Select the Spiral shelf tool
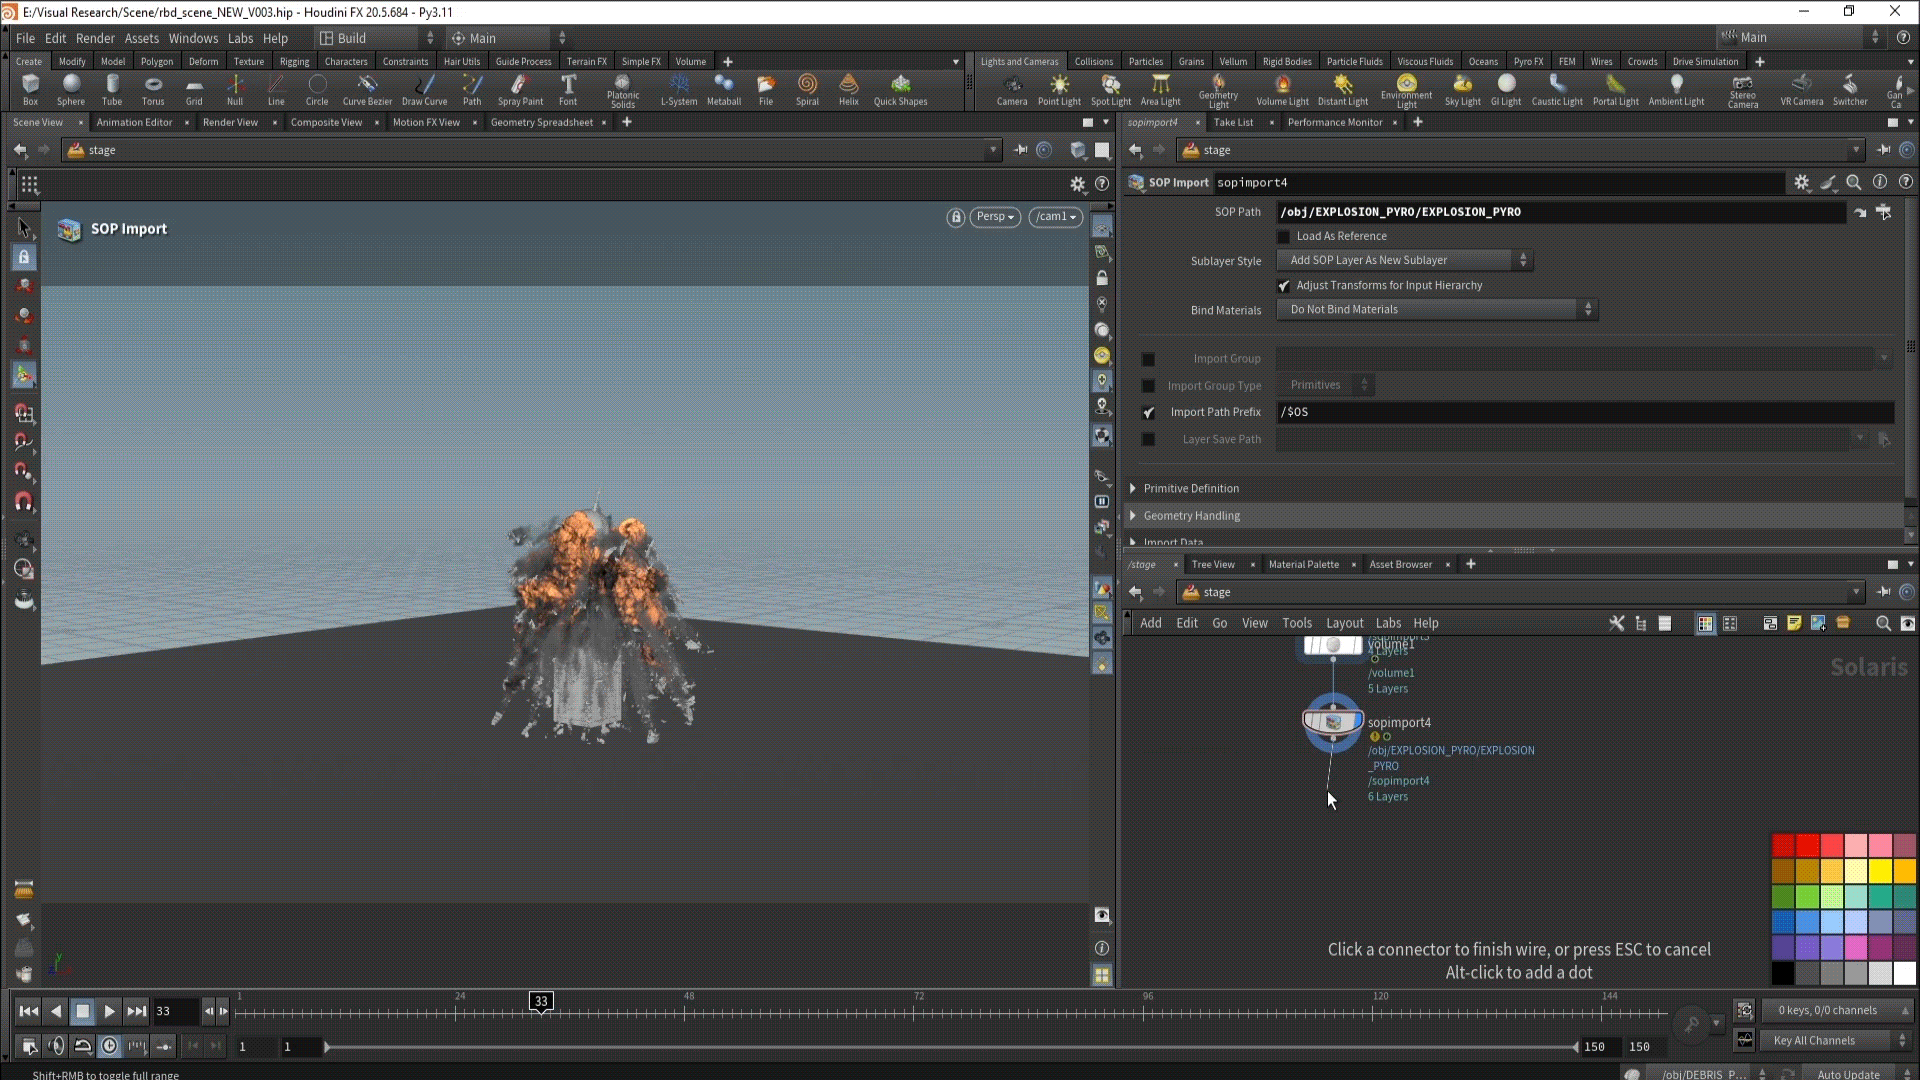This screenshot has height=1080, width=1920. click(x=806, y=88)
